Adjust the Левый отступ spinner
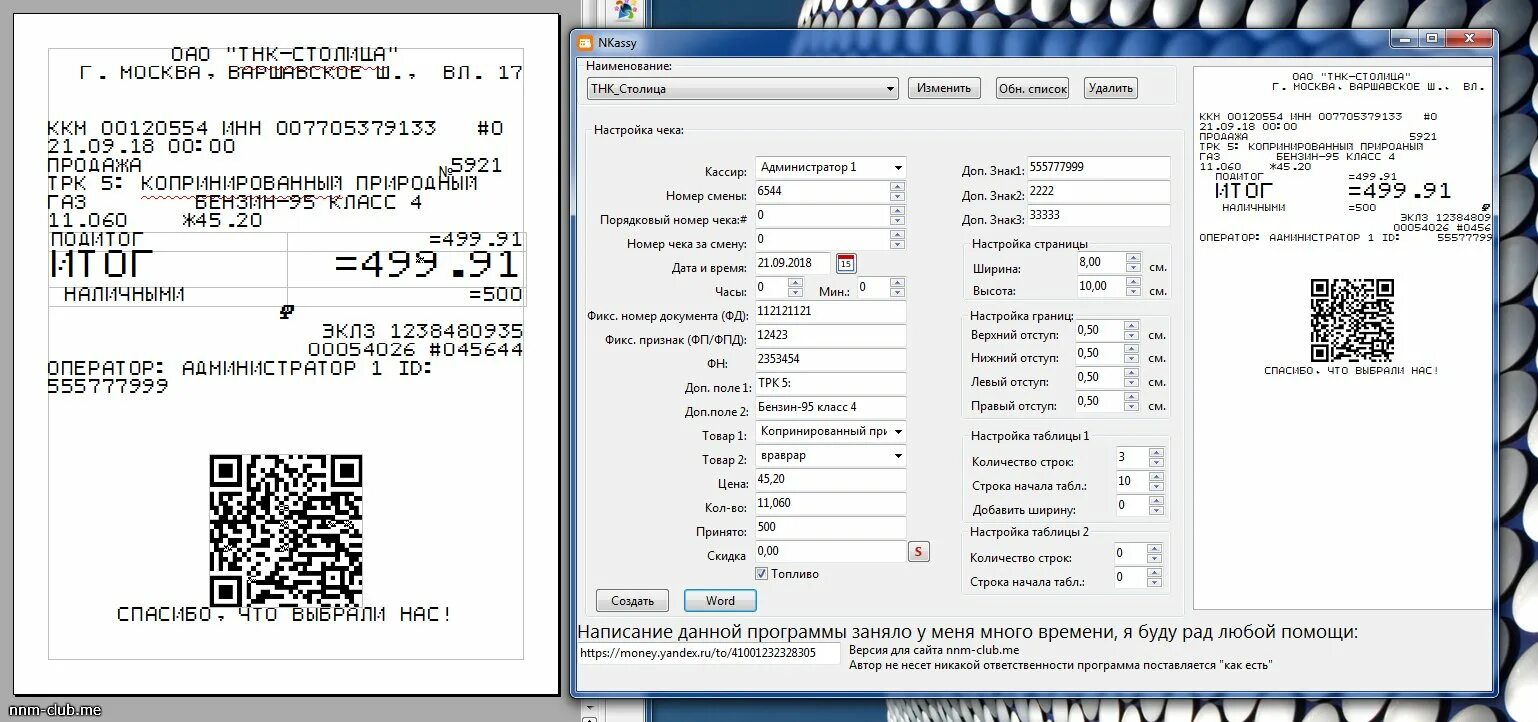Image resolution: width=1538 pixels, height=722 pixels. pos(1131,378)
